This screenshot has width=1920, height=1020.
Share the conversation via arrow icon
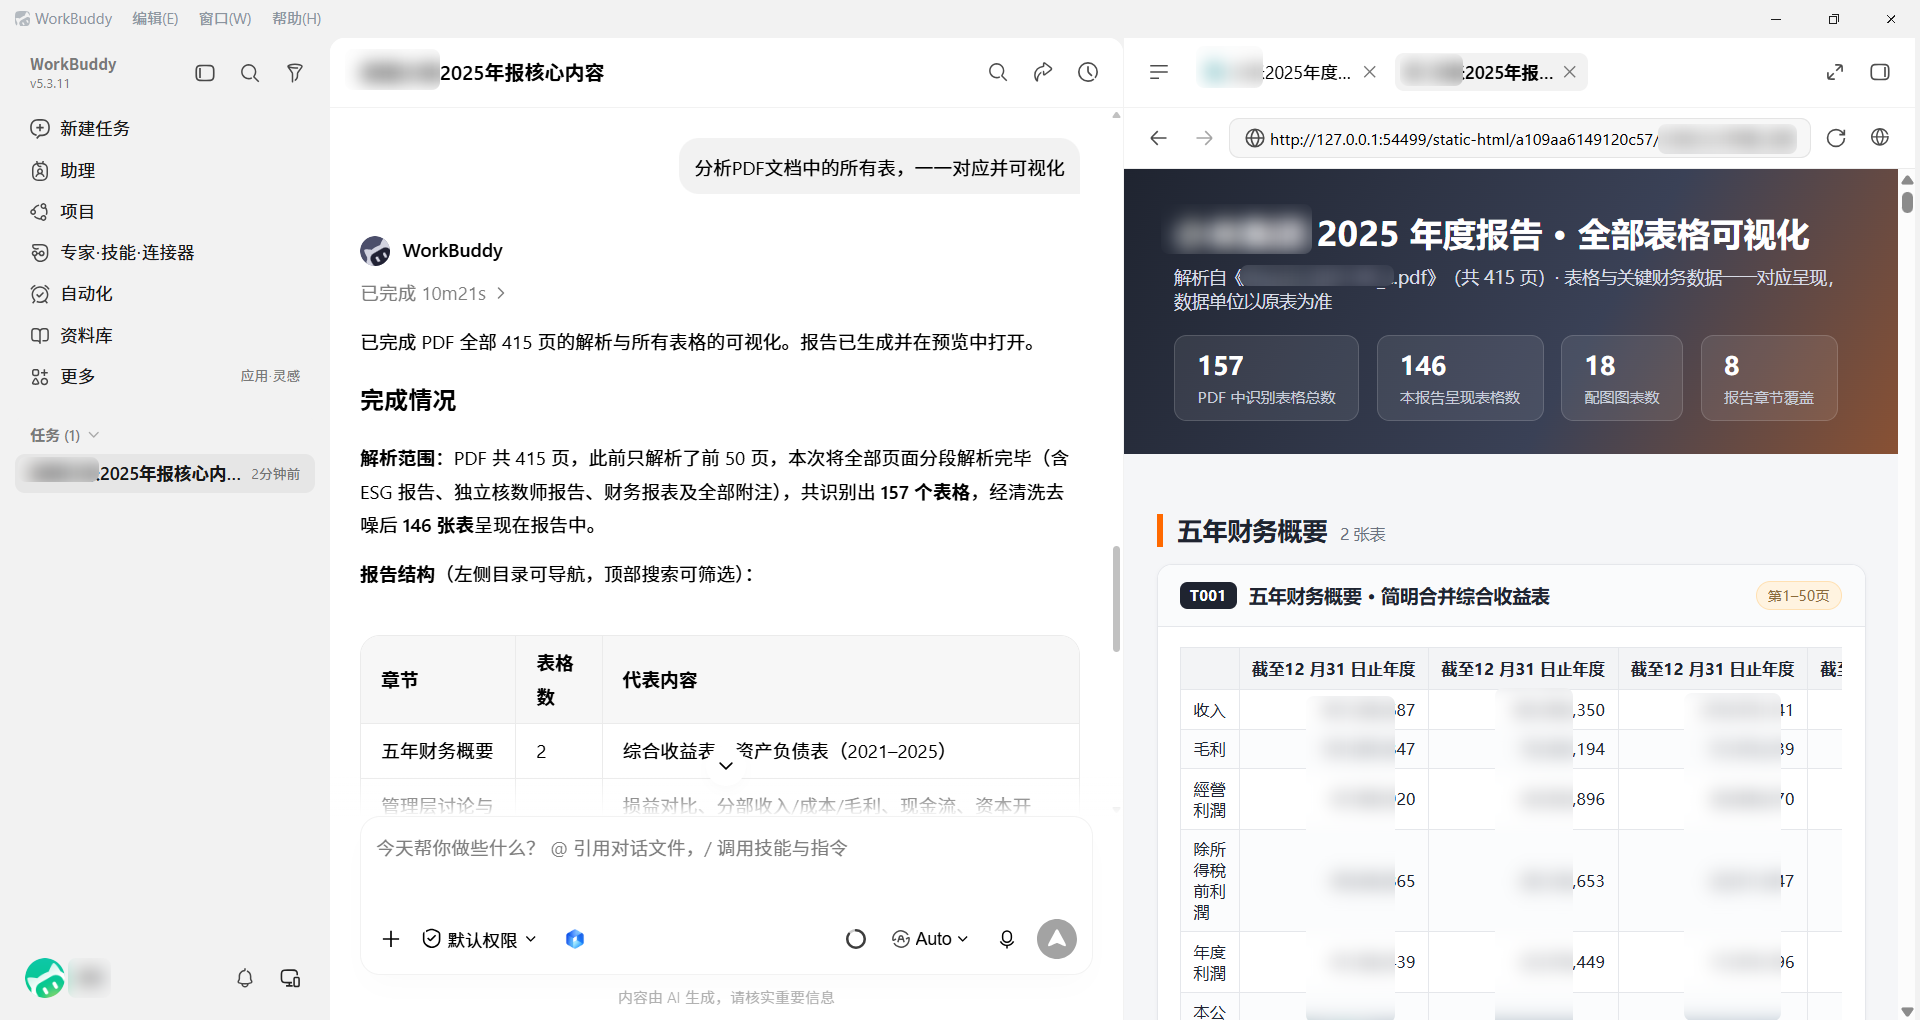(1043, 72)
